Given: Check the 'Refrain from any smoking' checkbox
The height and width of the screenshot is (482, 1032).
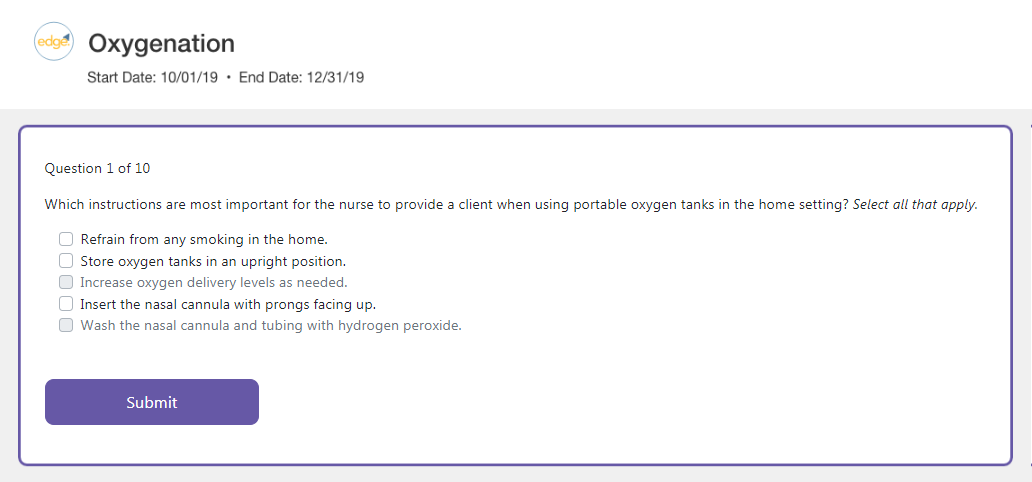Looking at the screenshot, I should [66, 239].
